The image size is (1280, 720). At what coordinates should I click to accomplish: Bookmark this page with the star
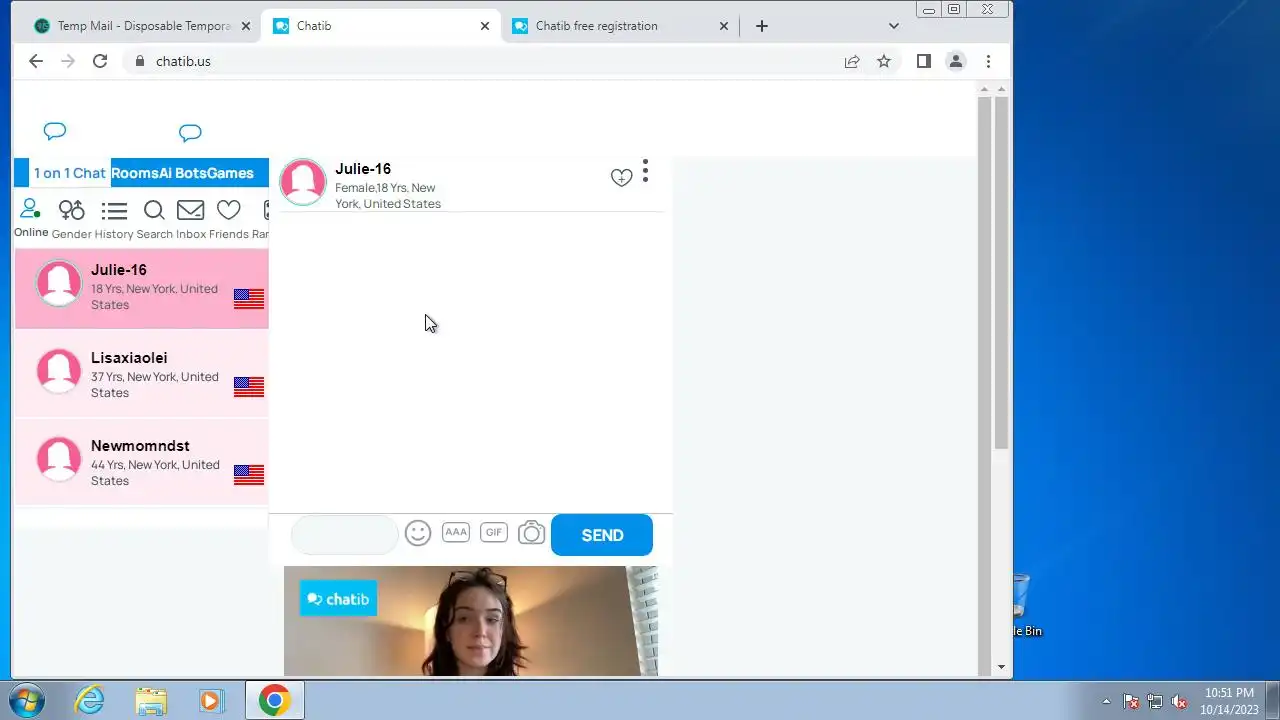tap(884, 61)
